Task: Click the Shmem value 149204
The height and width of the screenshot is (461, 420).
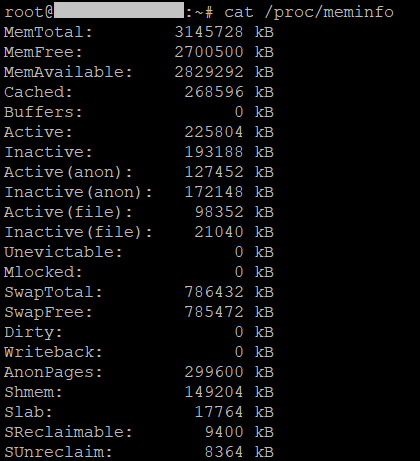Action: [214, 392]
